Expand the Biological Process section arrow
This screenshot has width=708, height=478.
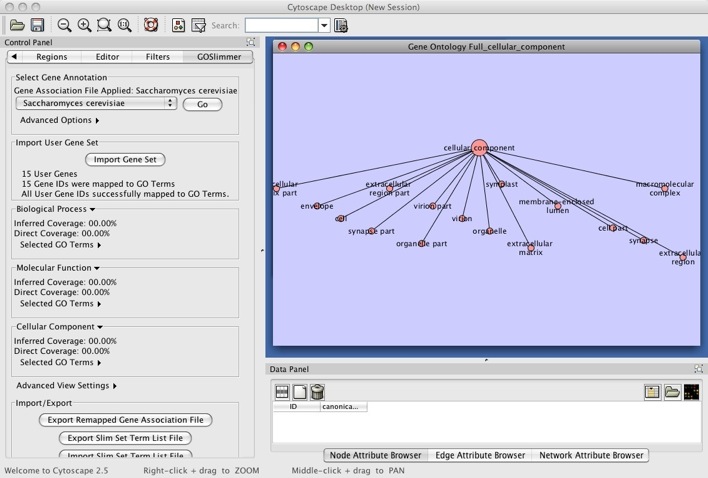click(x=92, y=210)
